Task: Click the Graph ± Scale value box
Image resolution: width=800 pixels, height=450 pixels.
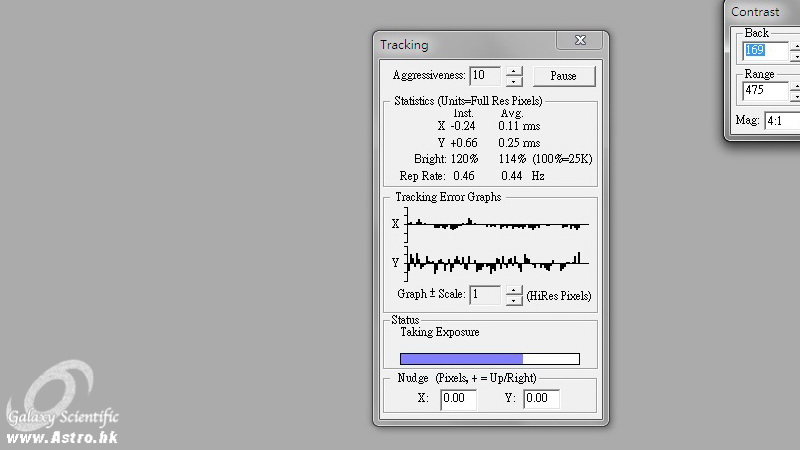Action: click(x=485, y=295)
